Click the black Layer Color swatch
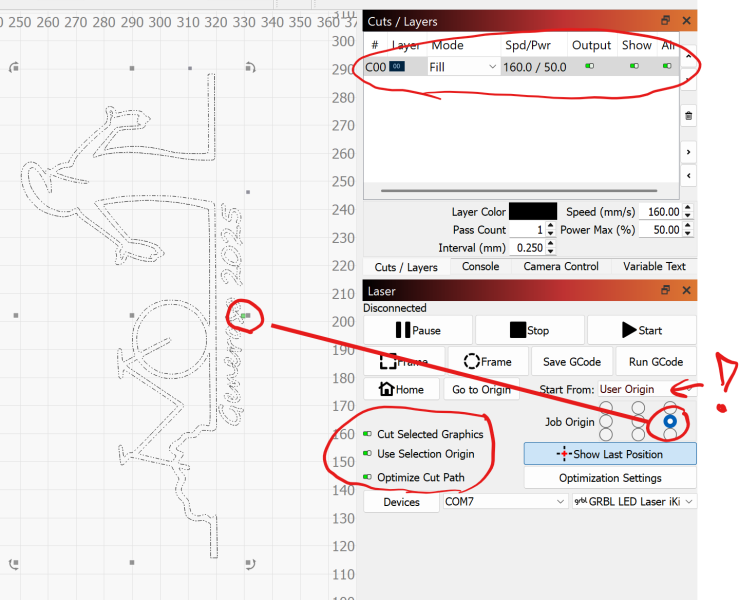Image resolution: width=739 pixels, height=600 pixels. click(533, 212)
